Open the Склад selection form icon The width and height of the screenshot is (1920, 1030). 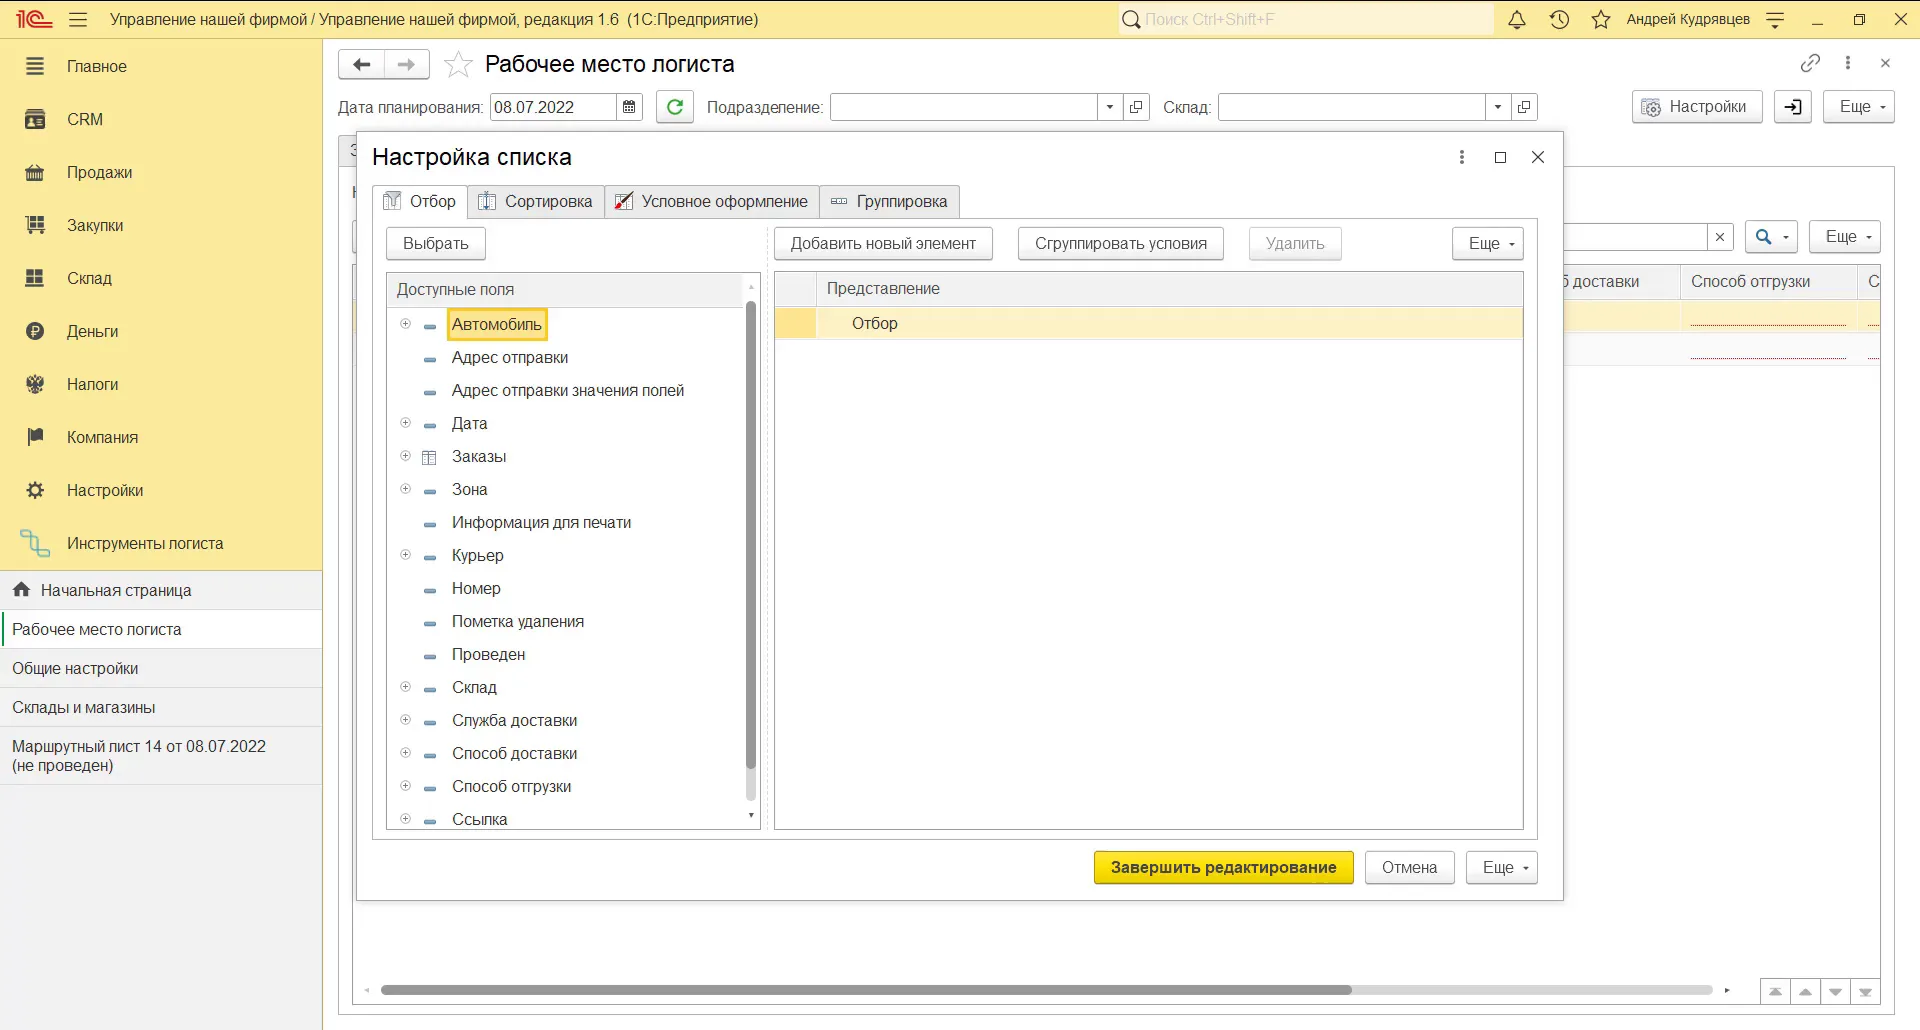[x=1524, y=107]
